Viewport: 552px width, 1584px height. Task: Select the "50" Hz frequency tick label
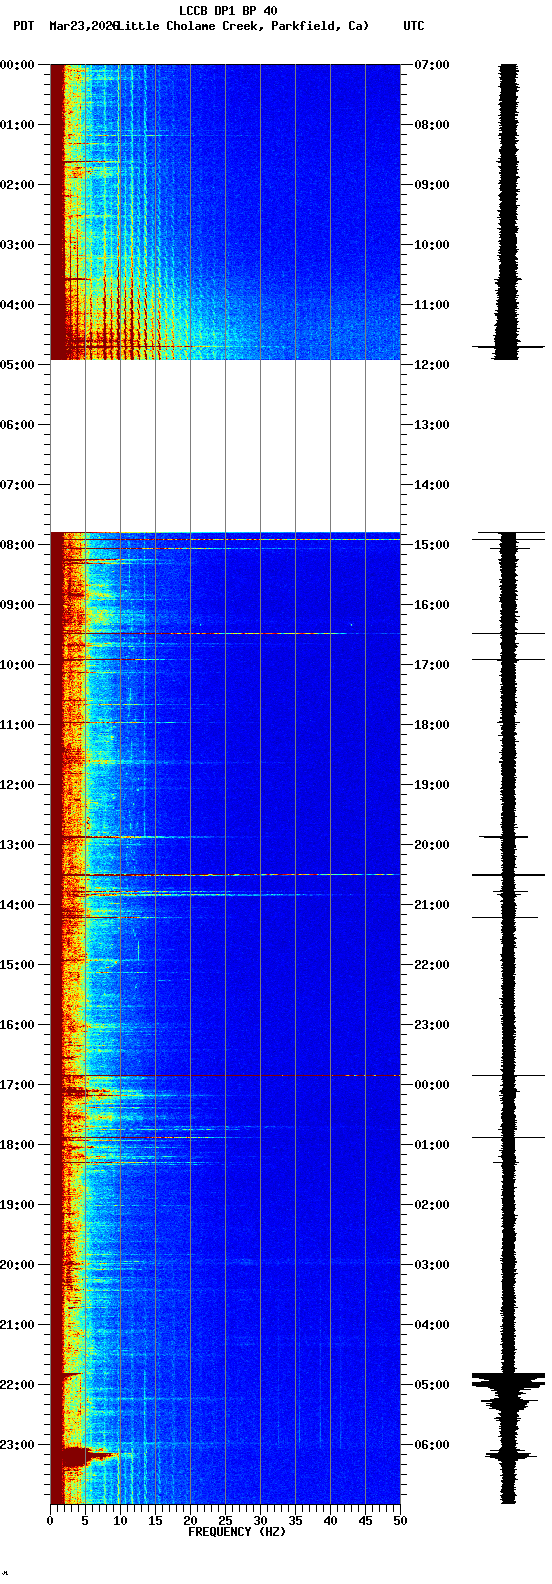(400, 1521)
